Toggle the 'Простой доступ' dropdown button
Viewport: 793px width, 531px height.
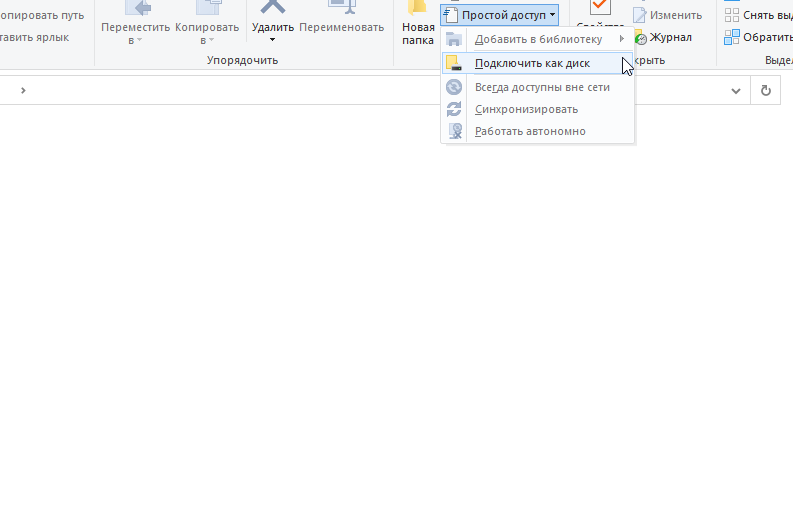point(499,15)
